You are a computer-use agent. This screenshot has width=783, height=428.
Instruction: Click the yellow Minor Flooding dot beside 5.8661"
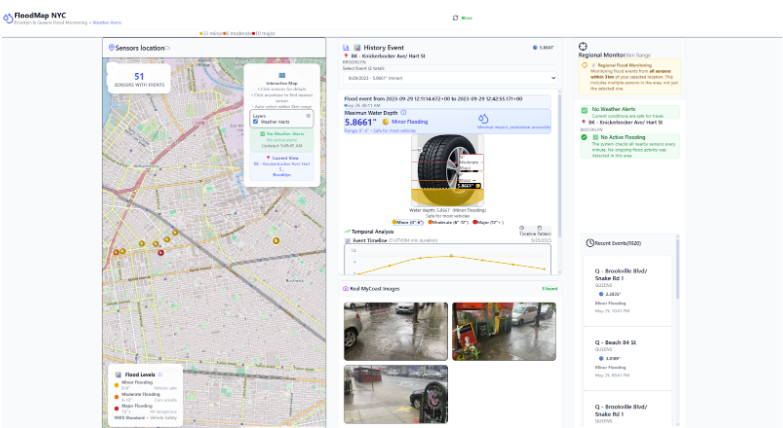pos(386,122)
